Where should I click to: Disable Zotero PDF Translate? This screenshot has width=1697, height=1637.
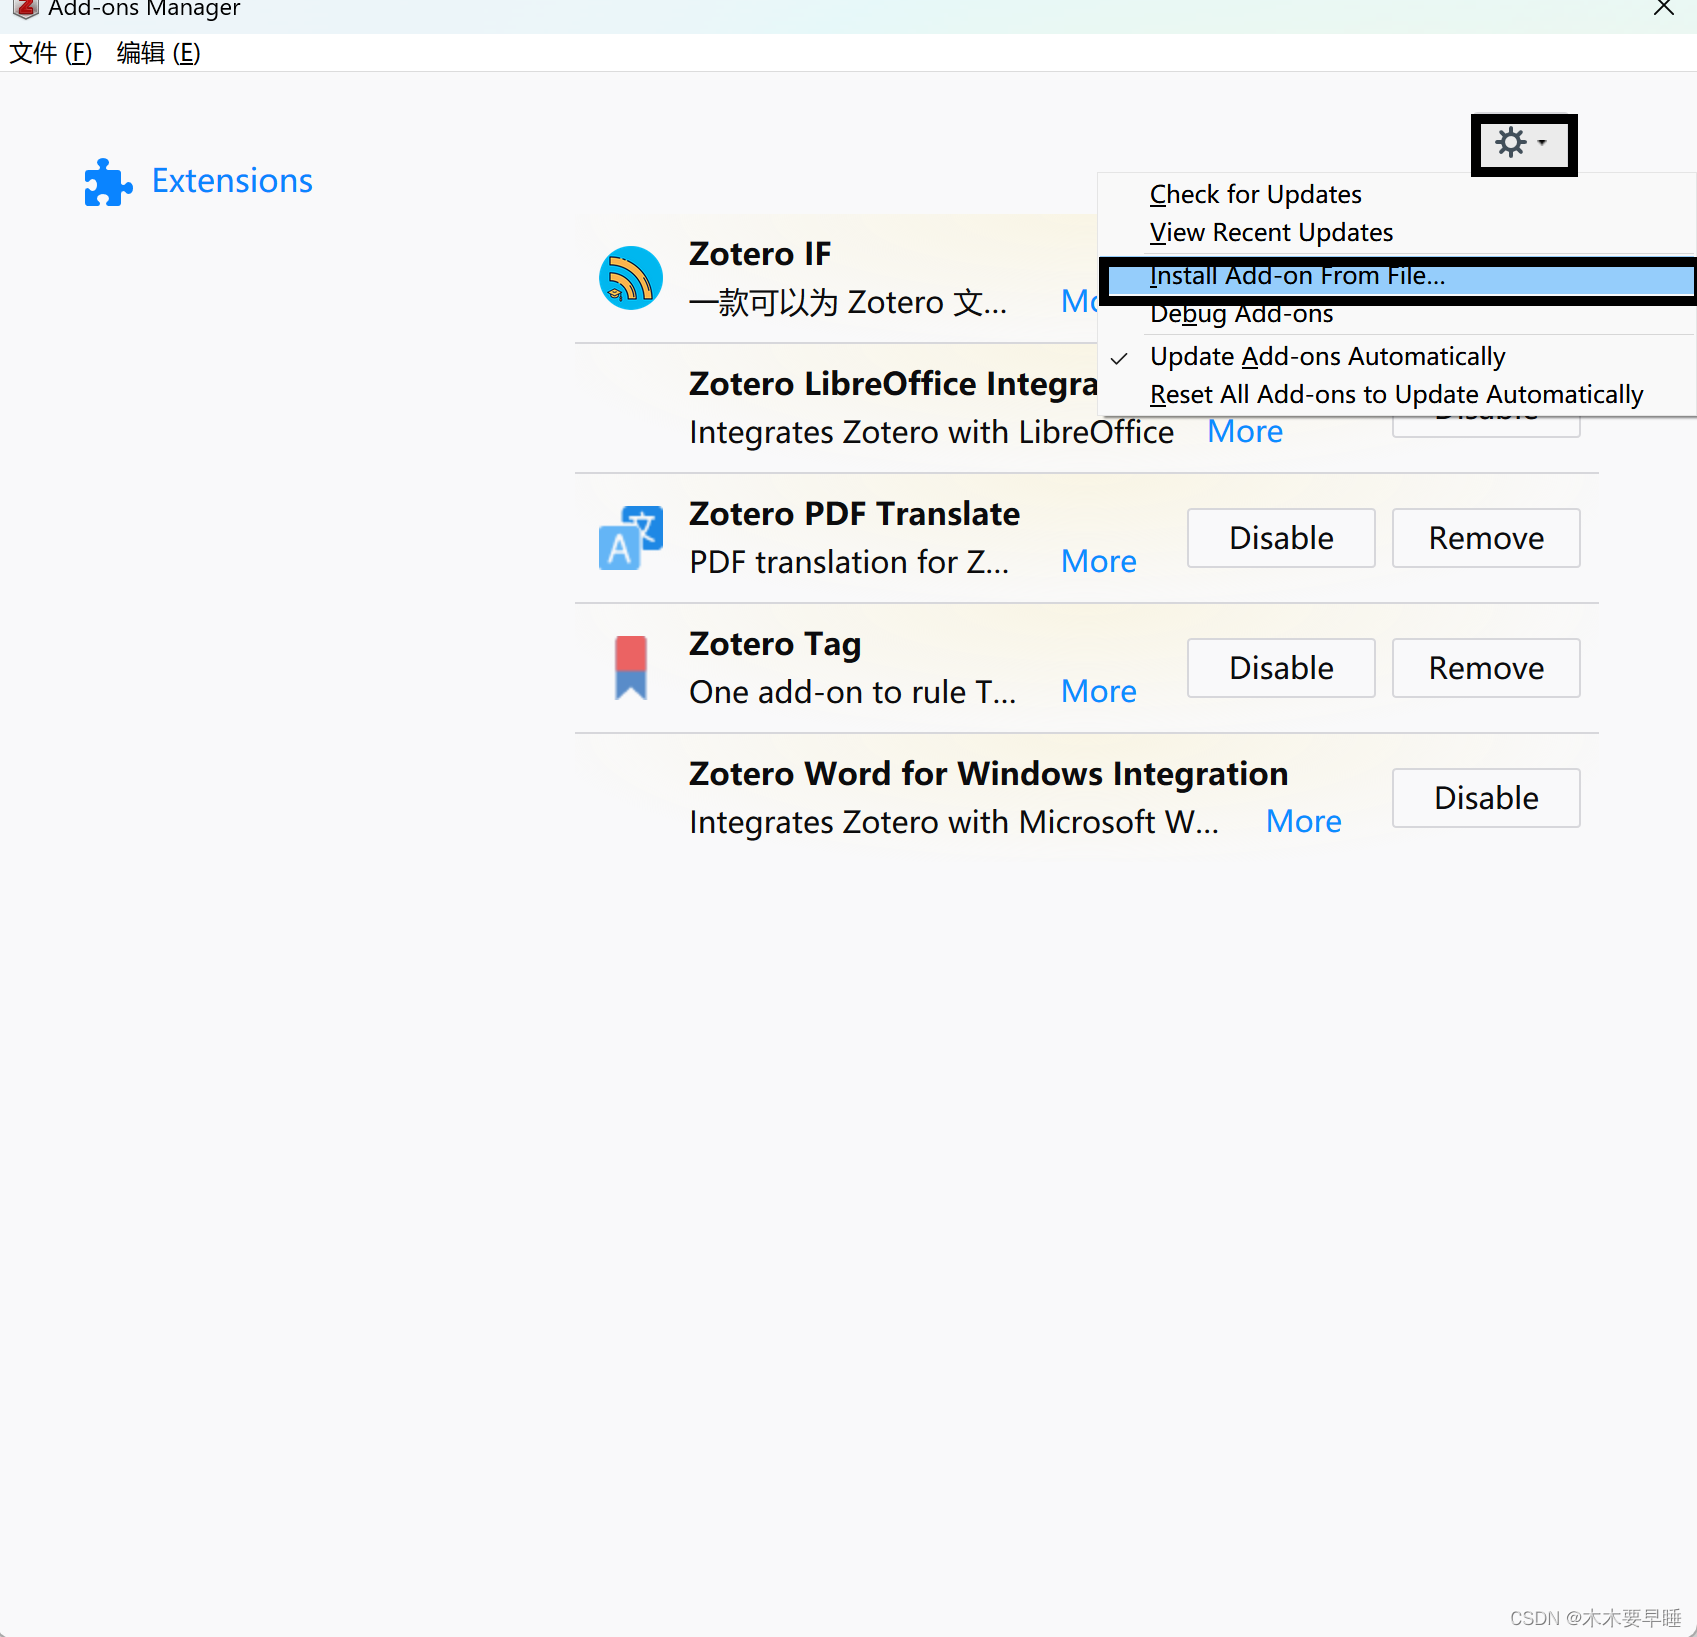click(x=1281, y=538)
